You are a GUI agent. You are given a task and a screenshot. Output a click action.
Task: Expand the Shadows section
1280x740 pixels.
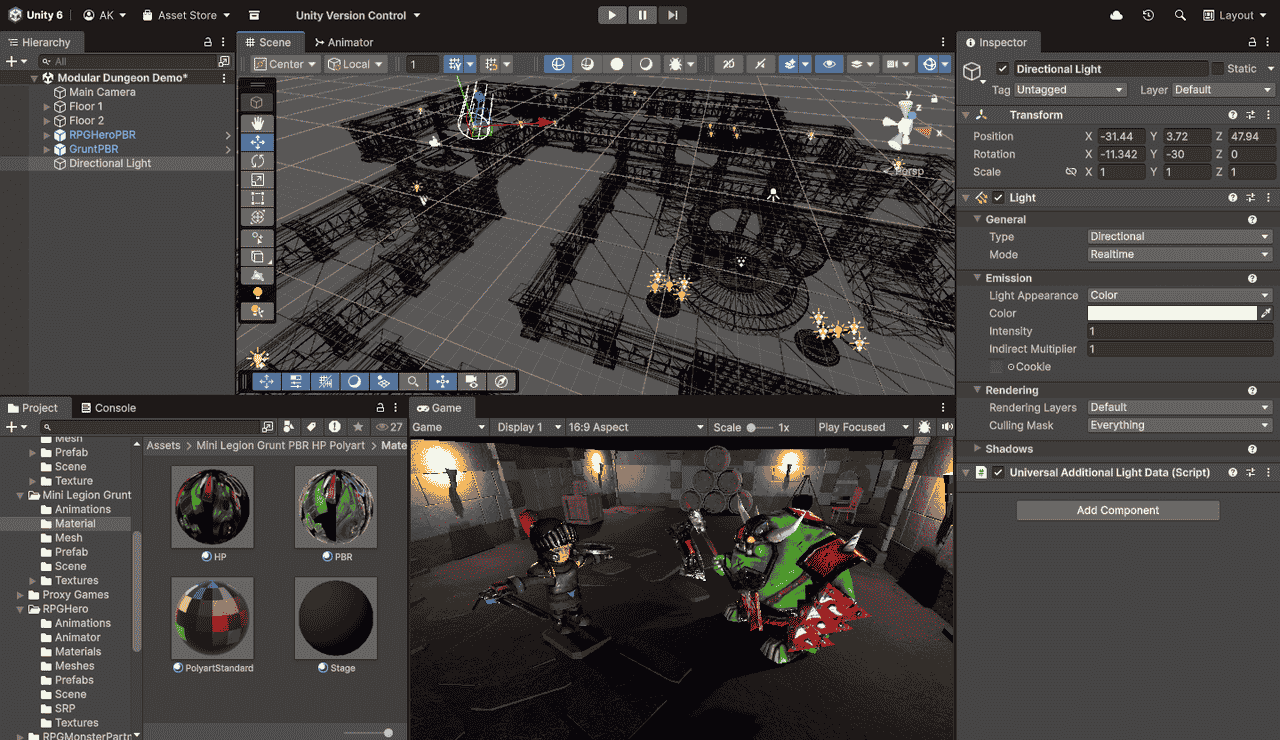pyautogui.click(x=978, y=449)
